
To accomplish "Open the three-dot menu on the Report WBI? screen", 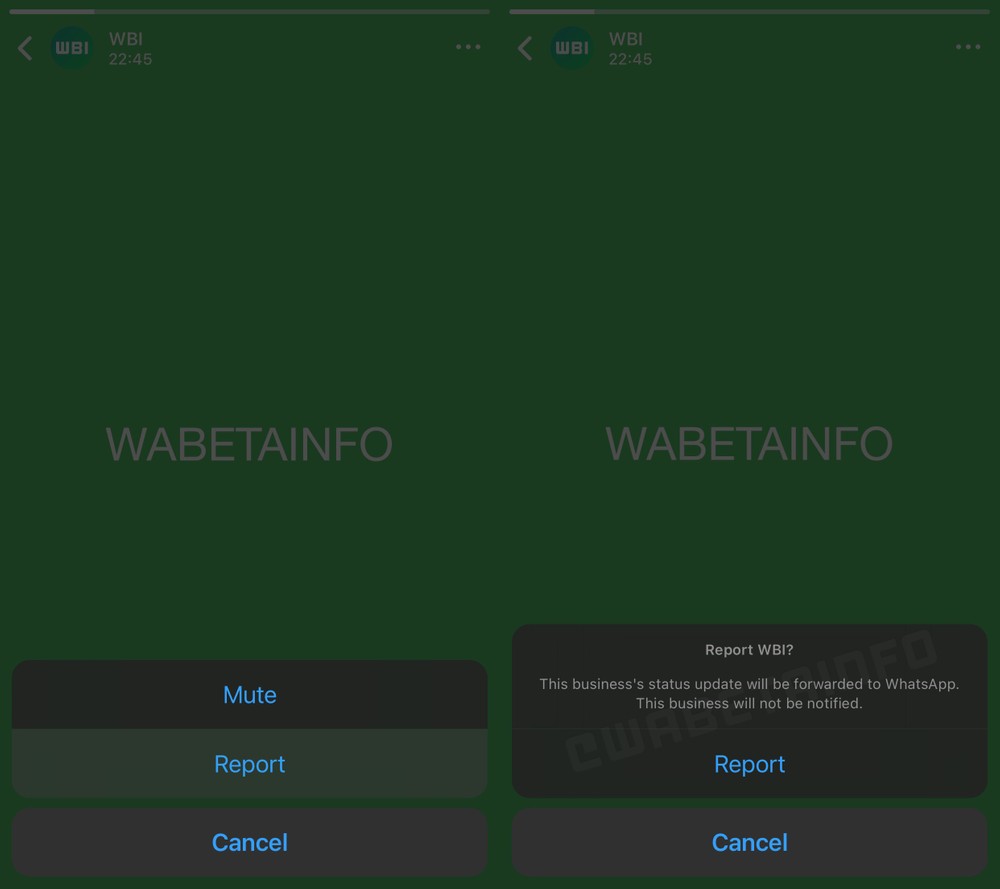I will coord(968,47).
